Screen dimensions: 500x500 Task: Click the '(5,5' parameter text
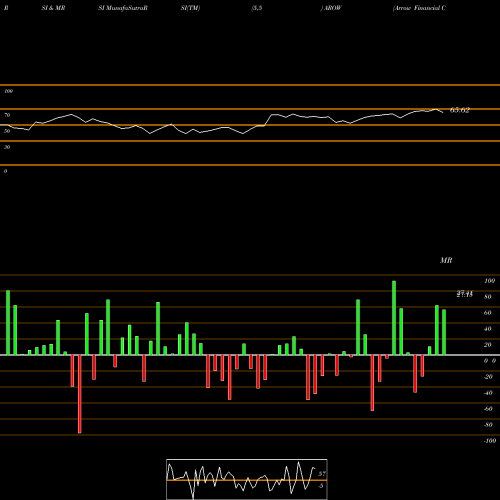pos(257,8)
